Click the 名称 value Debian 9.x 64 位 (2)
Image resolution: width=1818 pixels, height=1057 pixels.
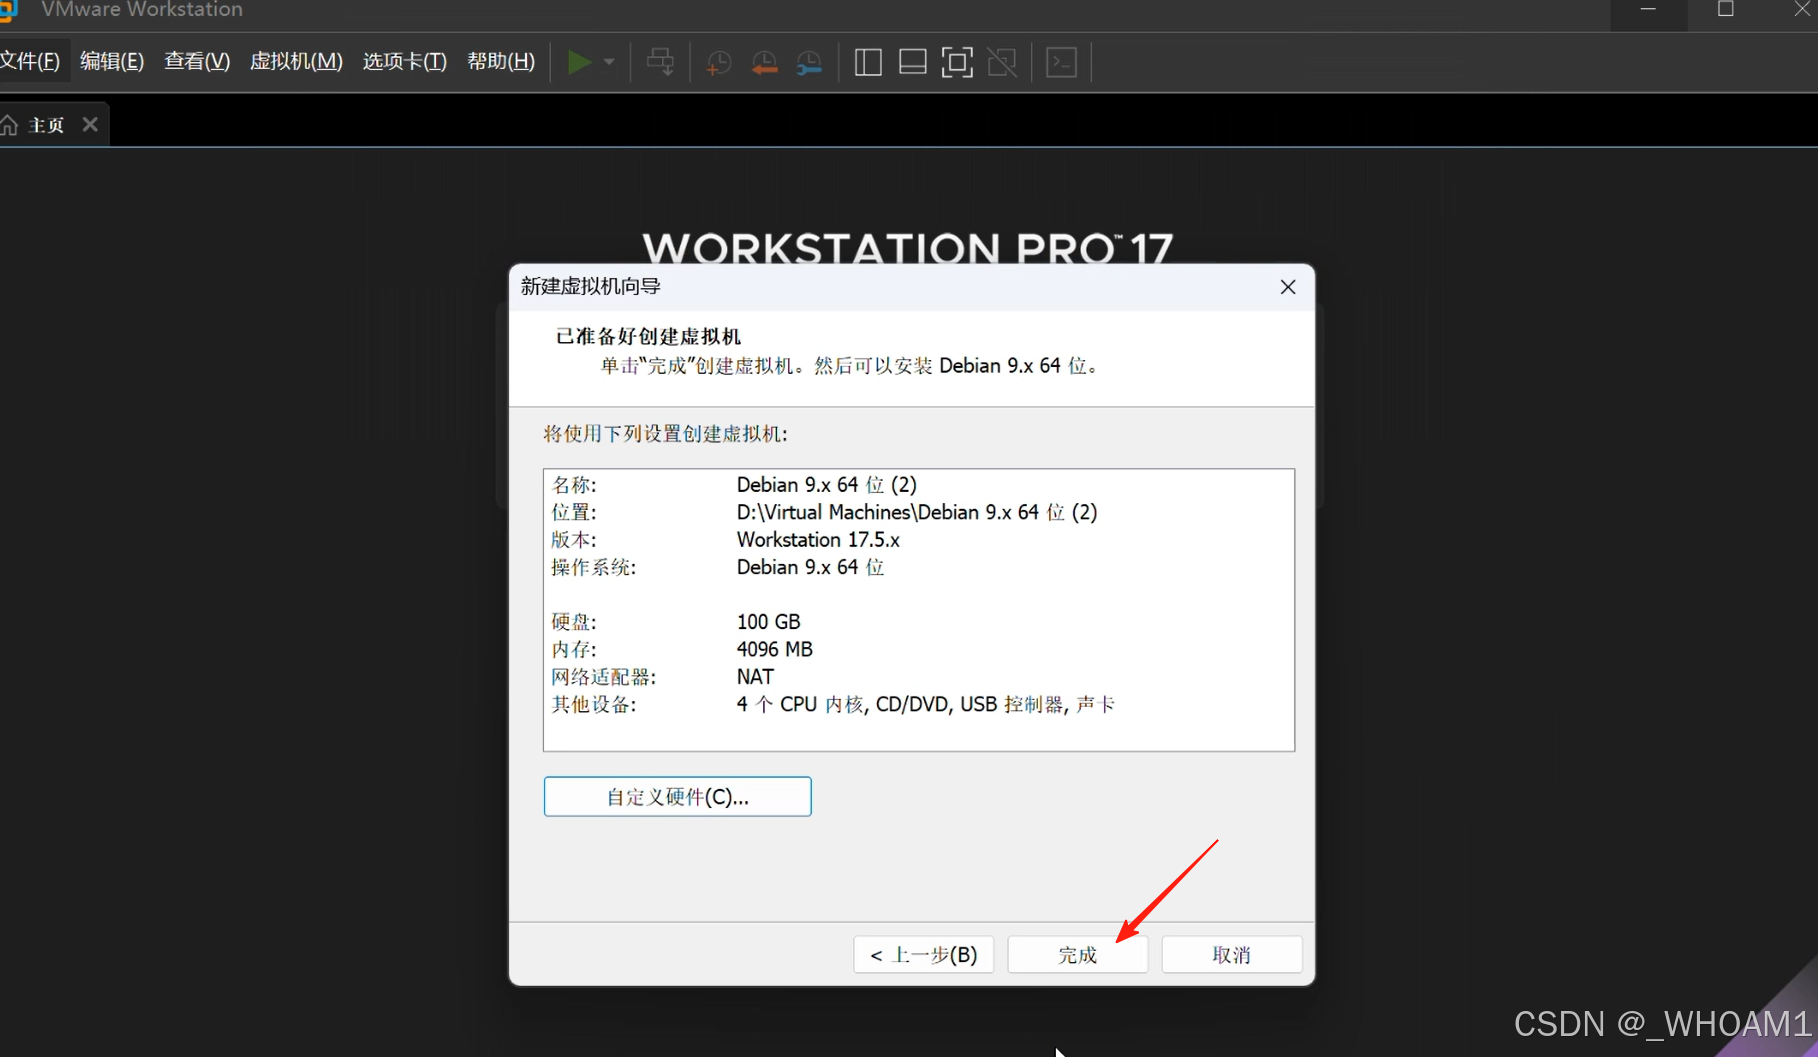coord(826,485)
